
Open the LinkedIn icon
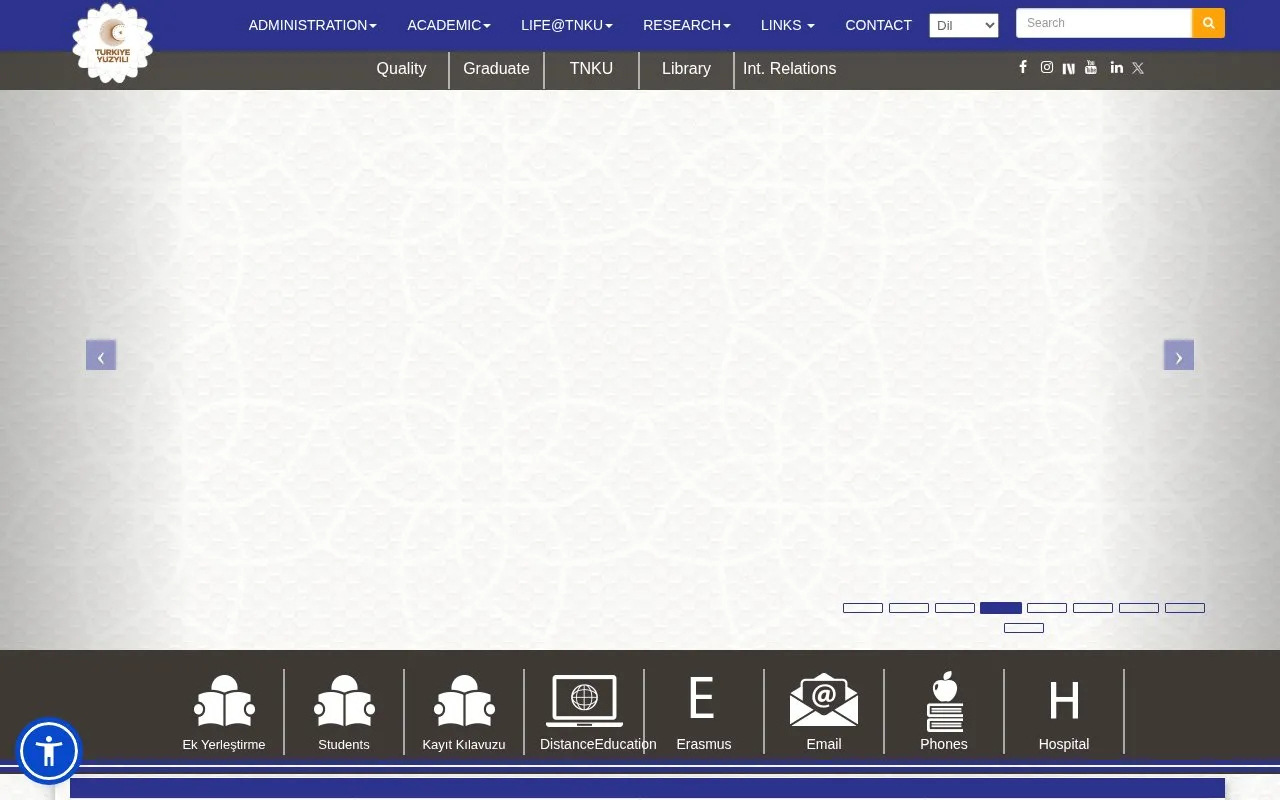(1117, 67)
